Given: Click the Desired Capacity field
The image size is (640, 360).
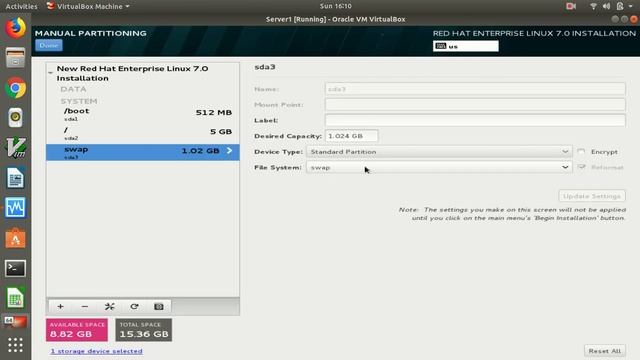Looking at the screenshot, I should pyautogui.click(x=351, y=136).
